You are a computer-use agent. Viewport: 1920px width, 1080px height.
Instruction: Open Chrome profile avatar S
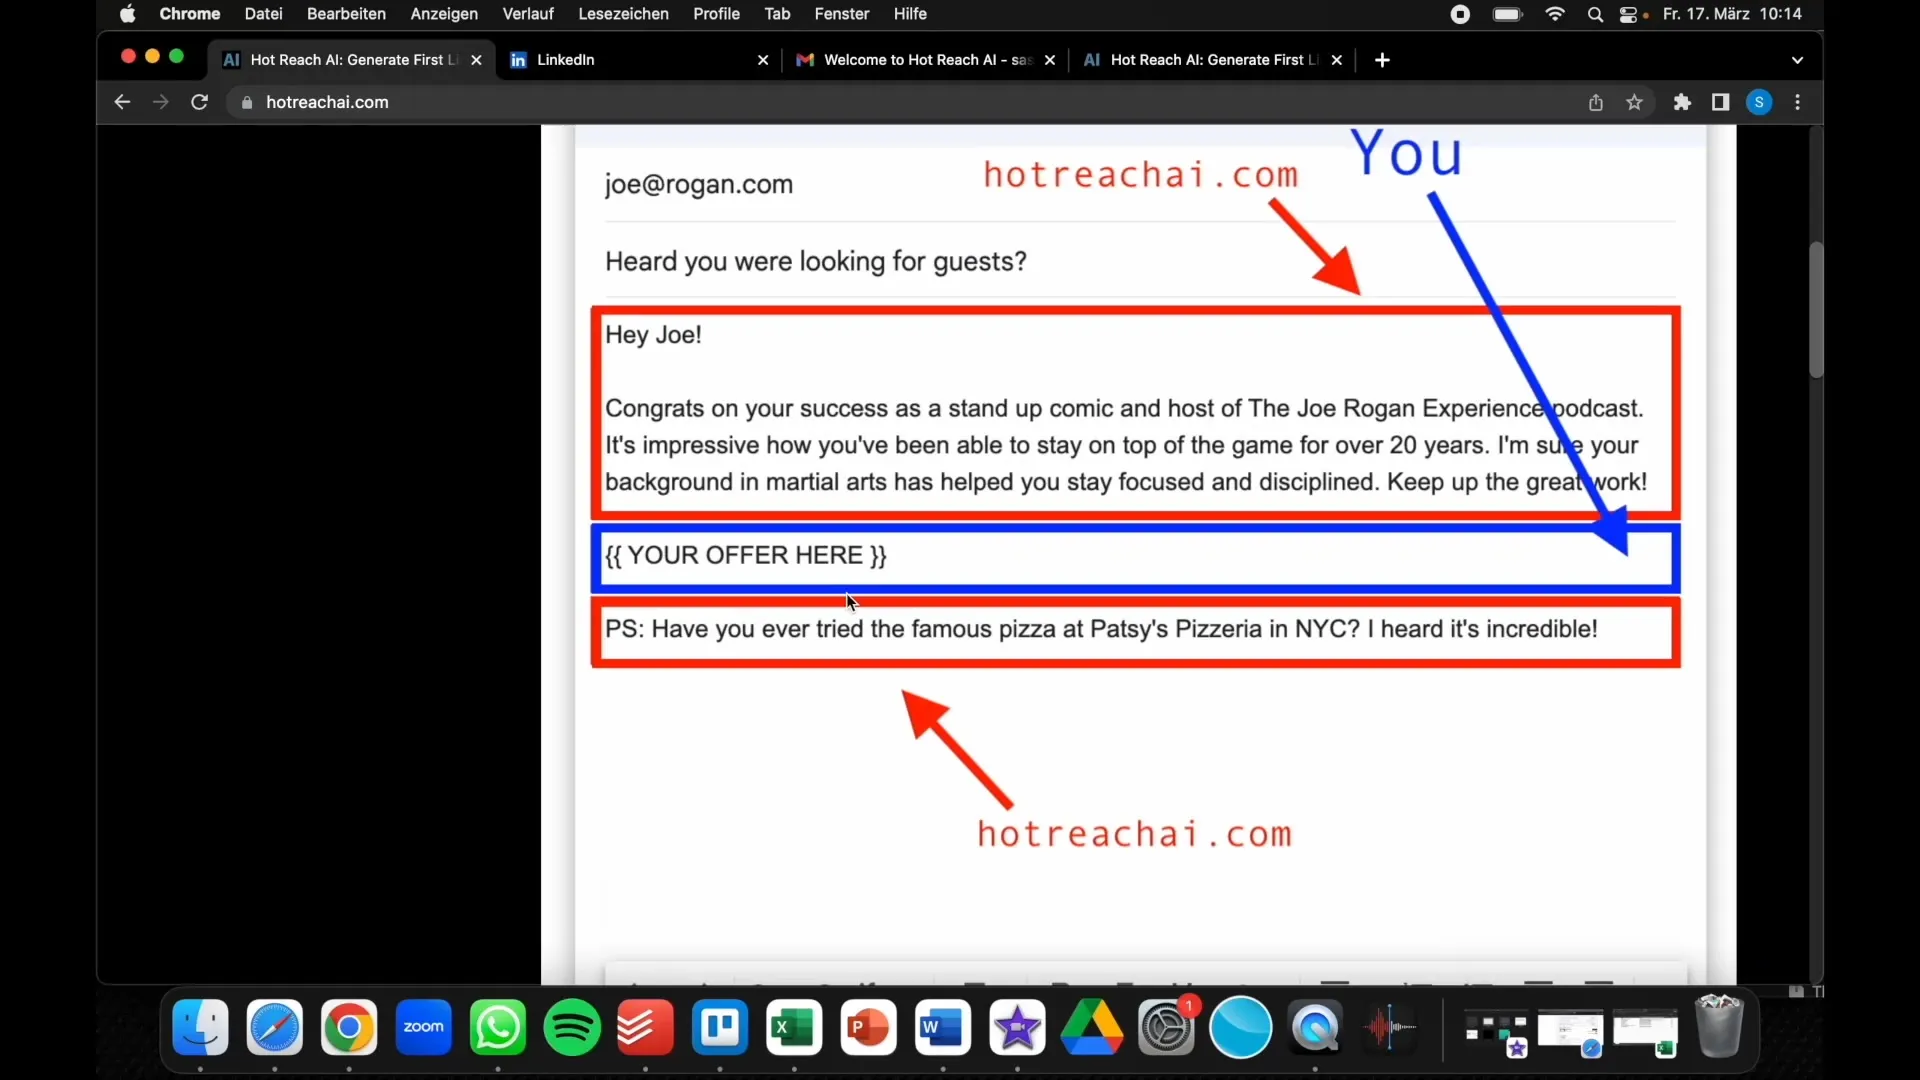[1759, 102]
